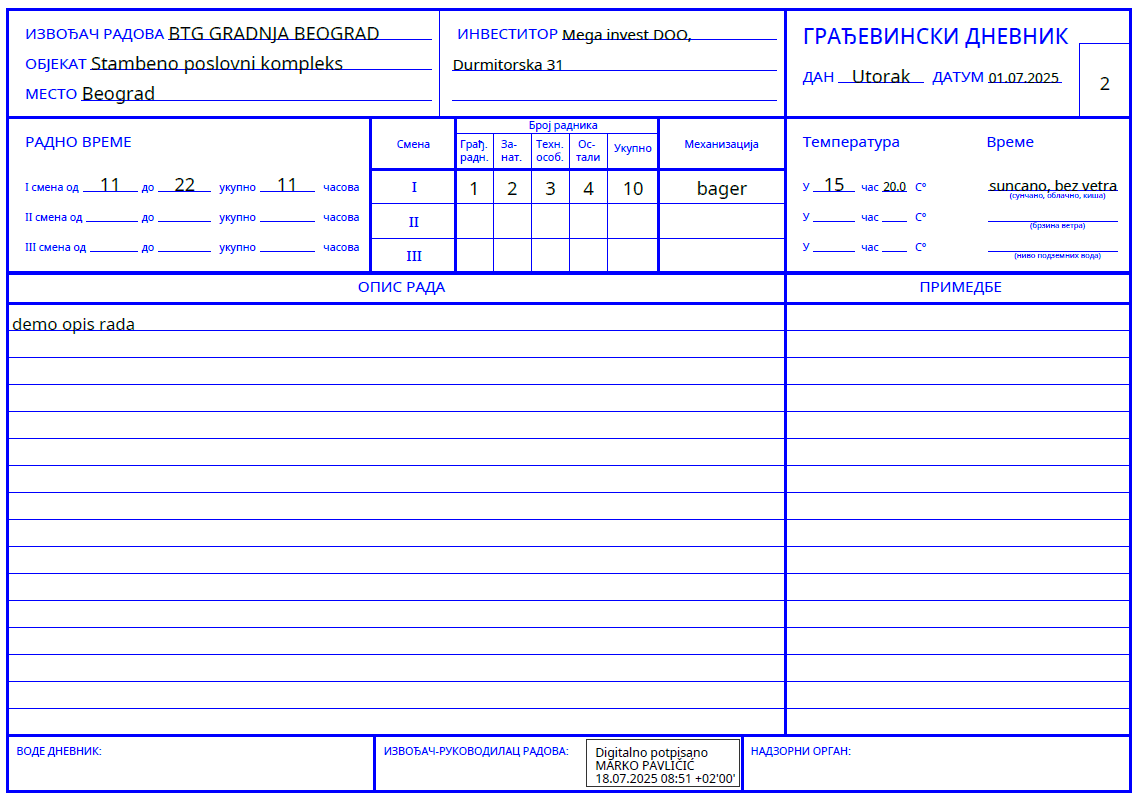Select the temperature value 20.0

[x=894, y=186]
